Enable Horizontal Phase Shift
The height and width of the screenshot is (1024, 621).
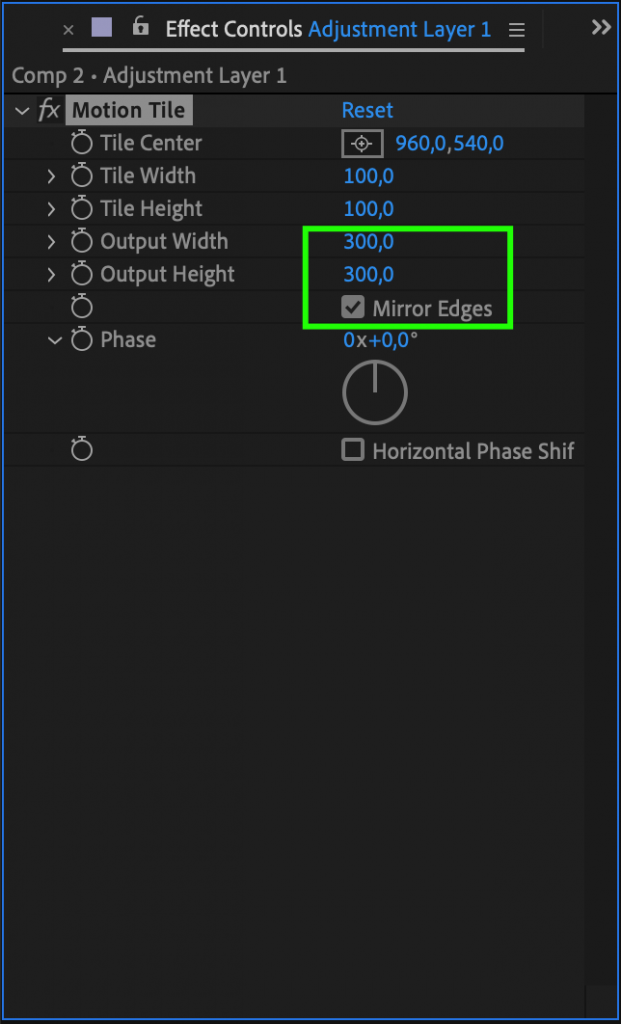(352, 450)
